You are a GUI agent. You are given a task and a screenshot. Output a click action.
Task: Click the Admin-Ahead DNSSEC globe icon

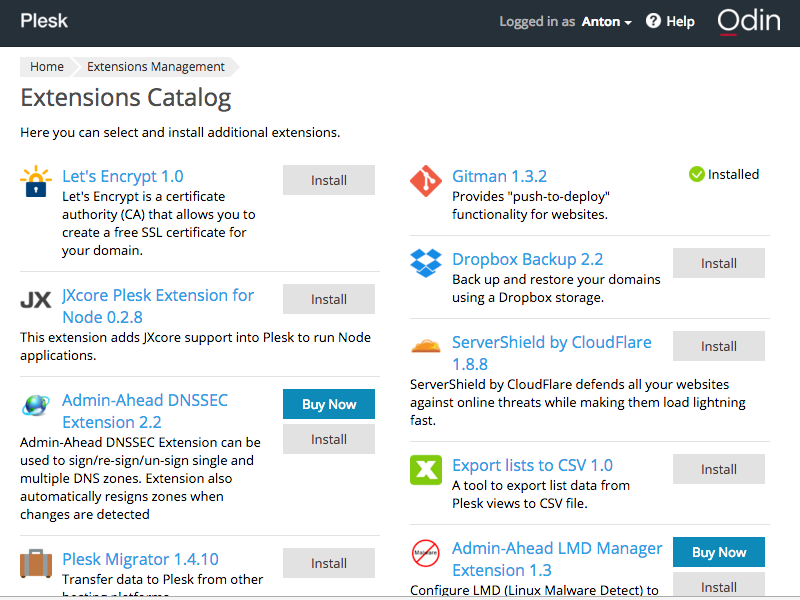[36, 405]
